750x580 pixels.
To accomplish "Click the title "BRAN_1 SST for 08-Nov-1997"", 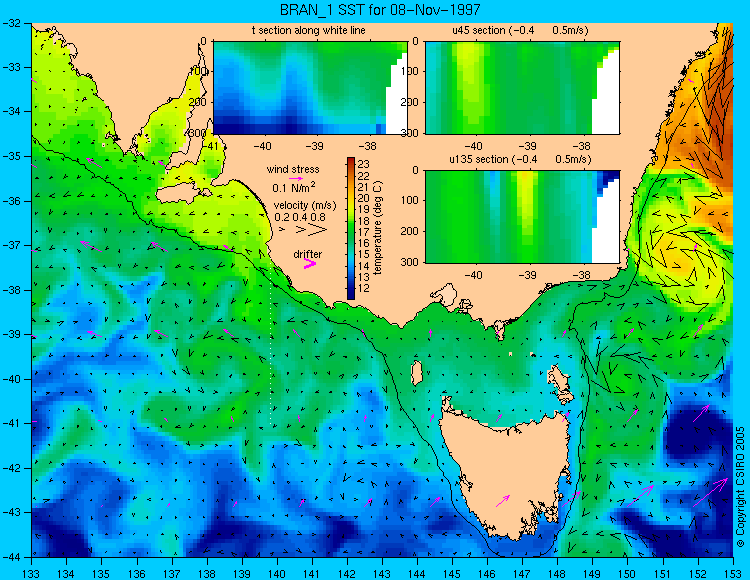I will [380, 10].
